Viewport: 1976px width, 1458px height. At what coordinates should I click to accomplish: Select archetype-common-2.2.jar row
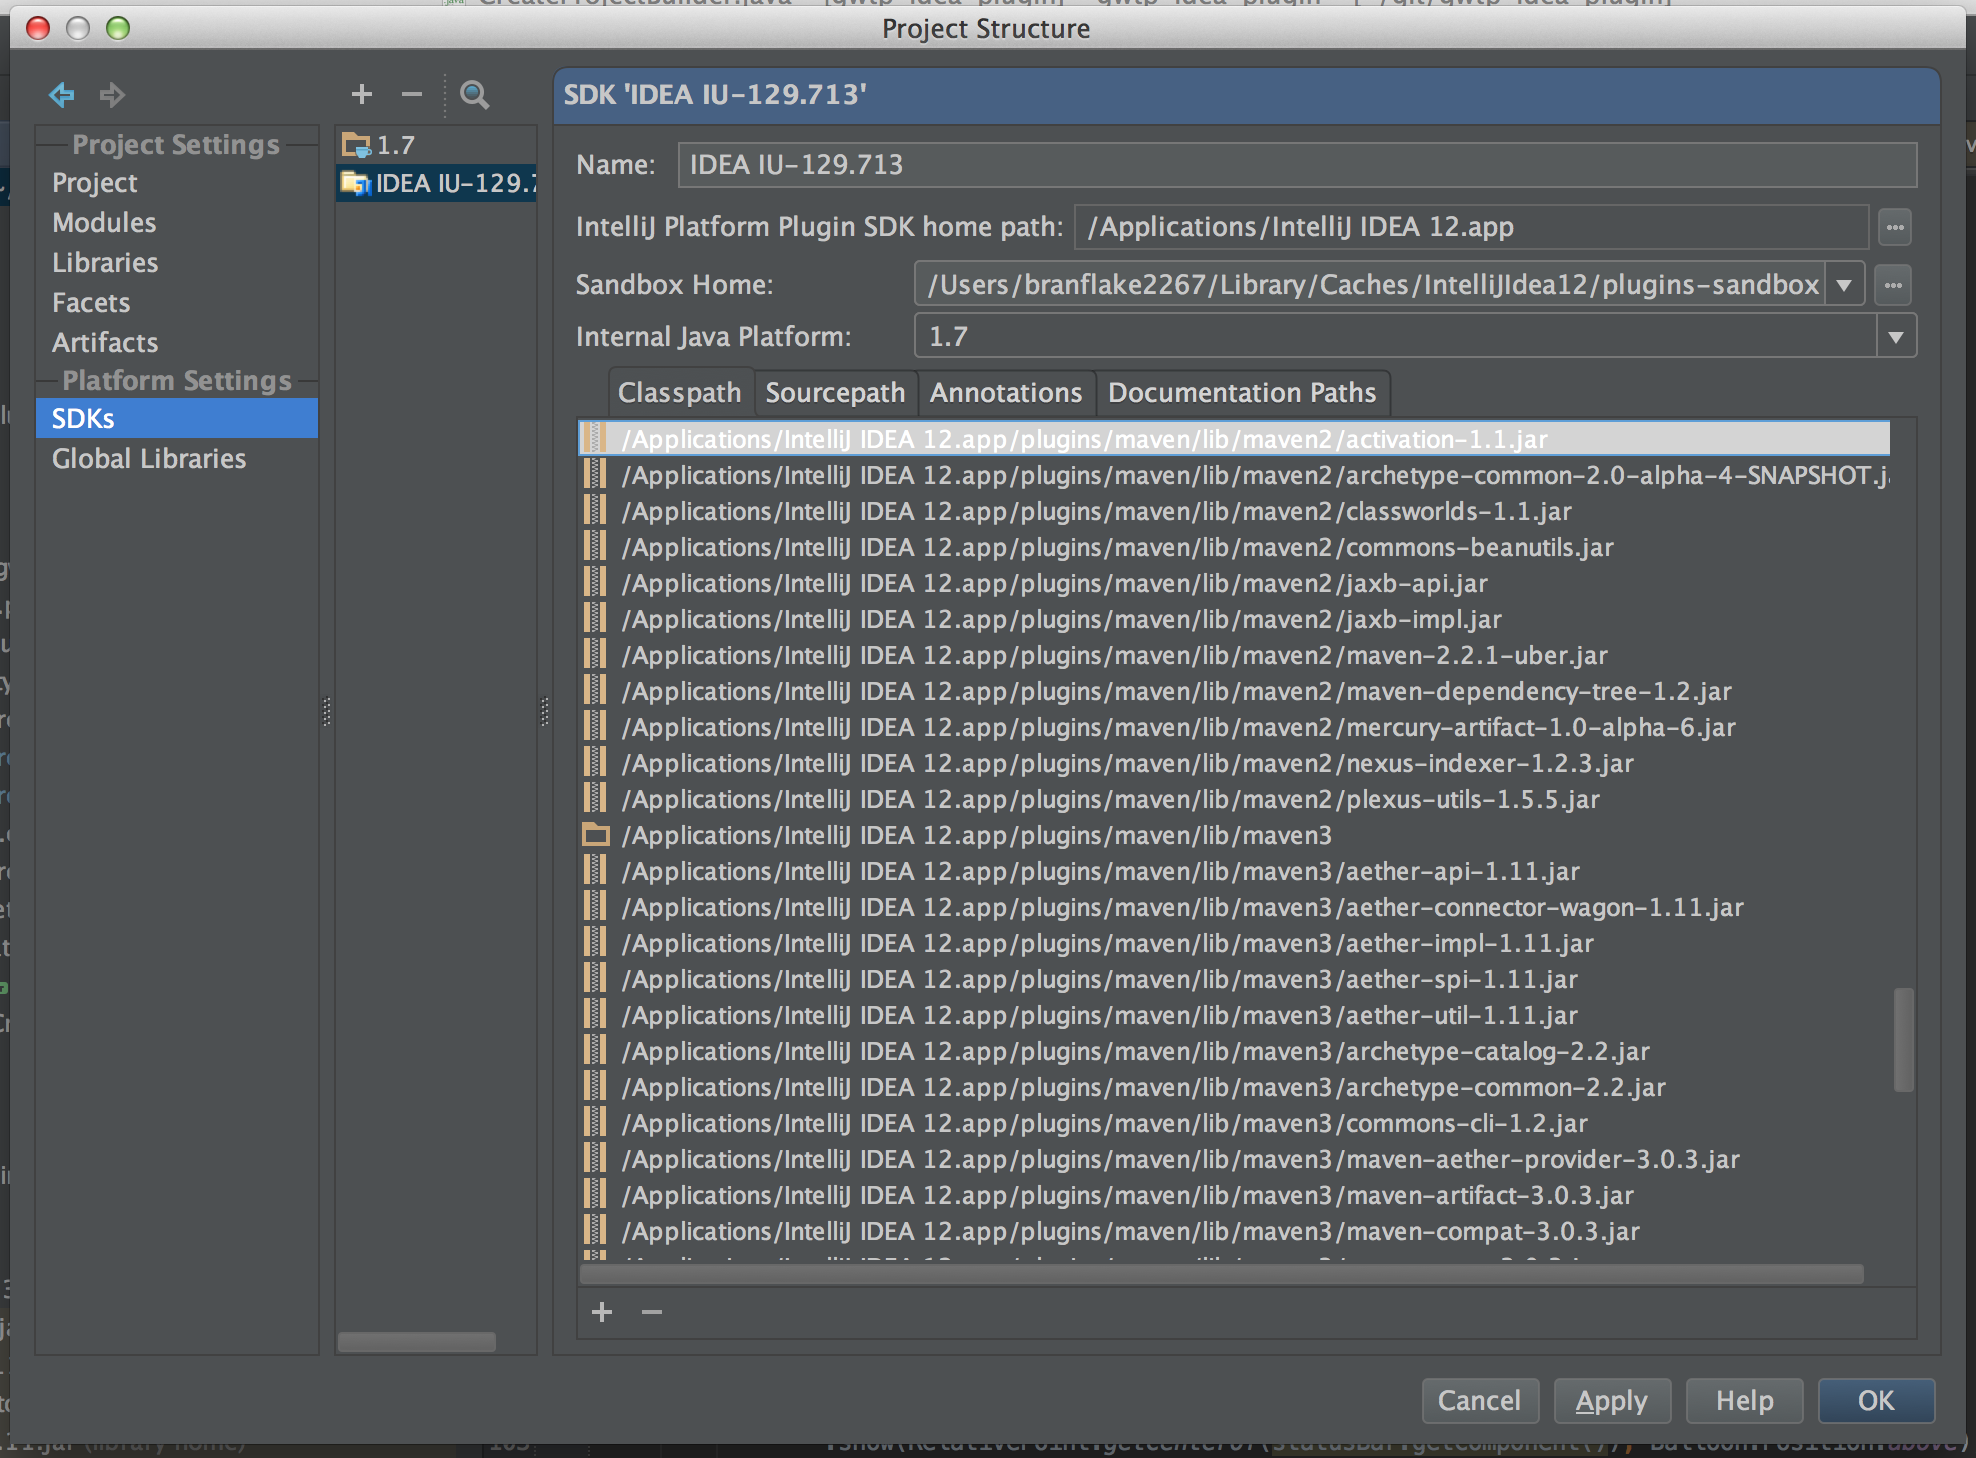pos(1234,1087)
